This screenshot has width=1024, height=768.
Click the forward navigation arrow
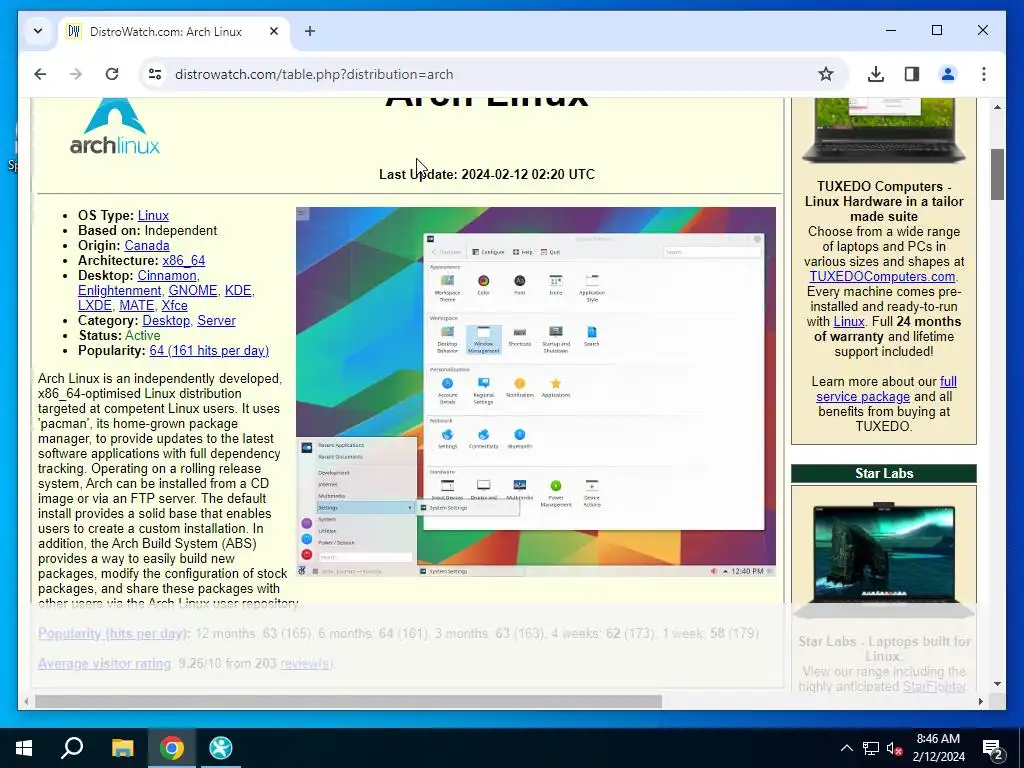(x=76, y=74)
